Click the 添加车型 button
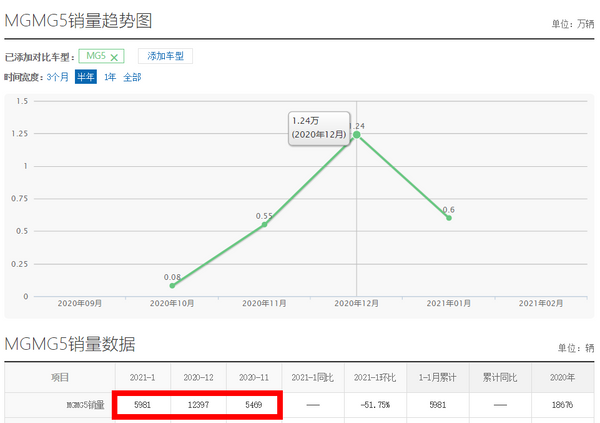 click(165, 56)
